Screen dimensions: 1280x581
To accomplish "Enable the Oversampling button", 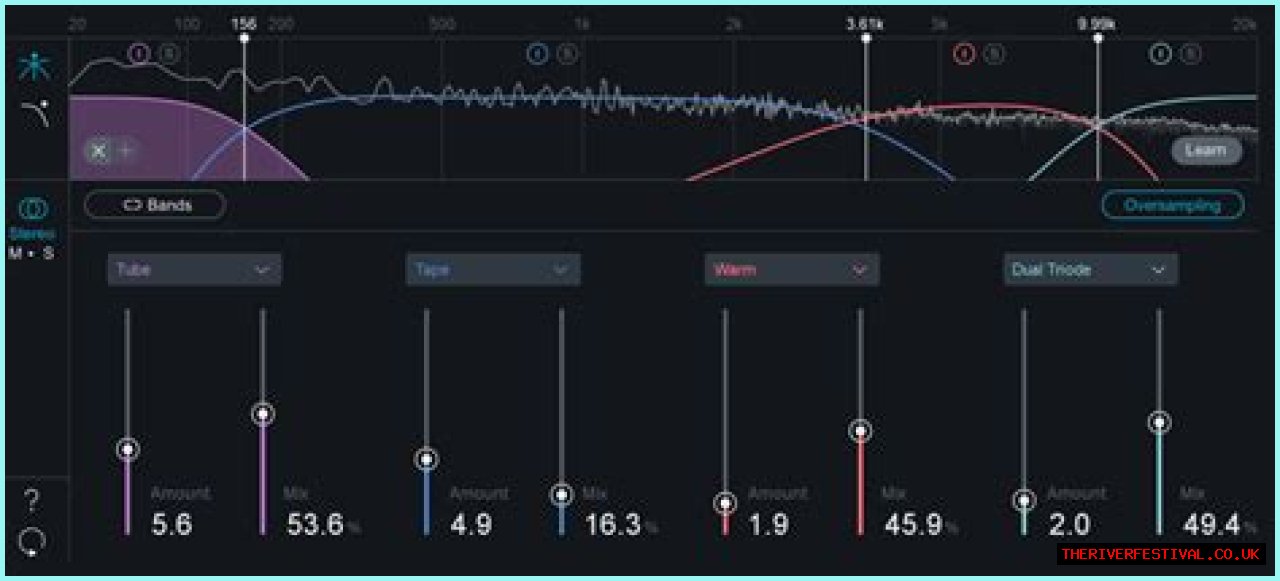I will click(x=1172, y=205).
